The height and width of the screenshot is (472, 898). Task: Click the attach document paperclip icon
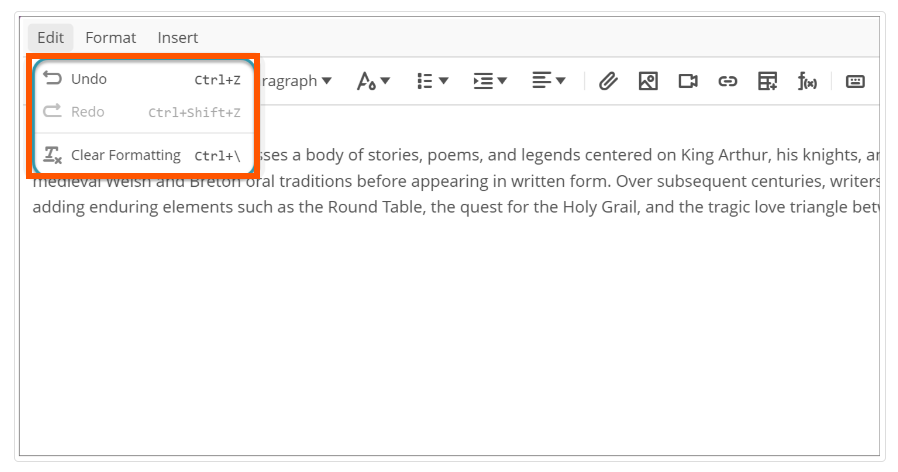[608, 81]
